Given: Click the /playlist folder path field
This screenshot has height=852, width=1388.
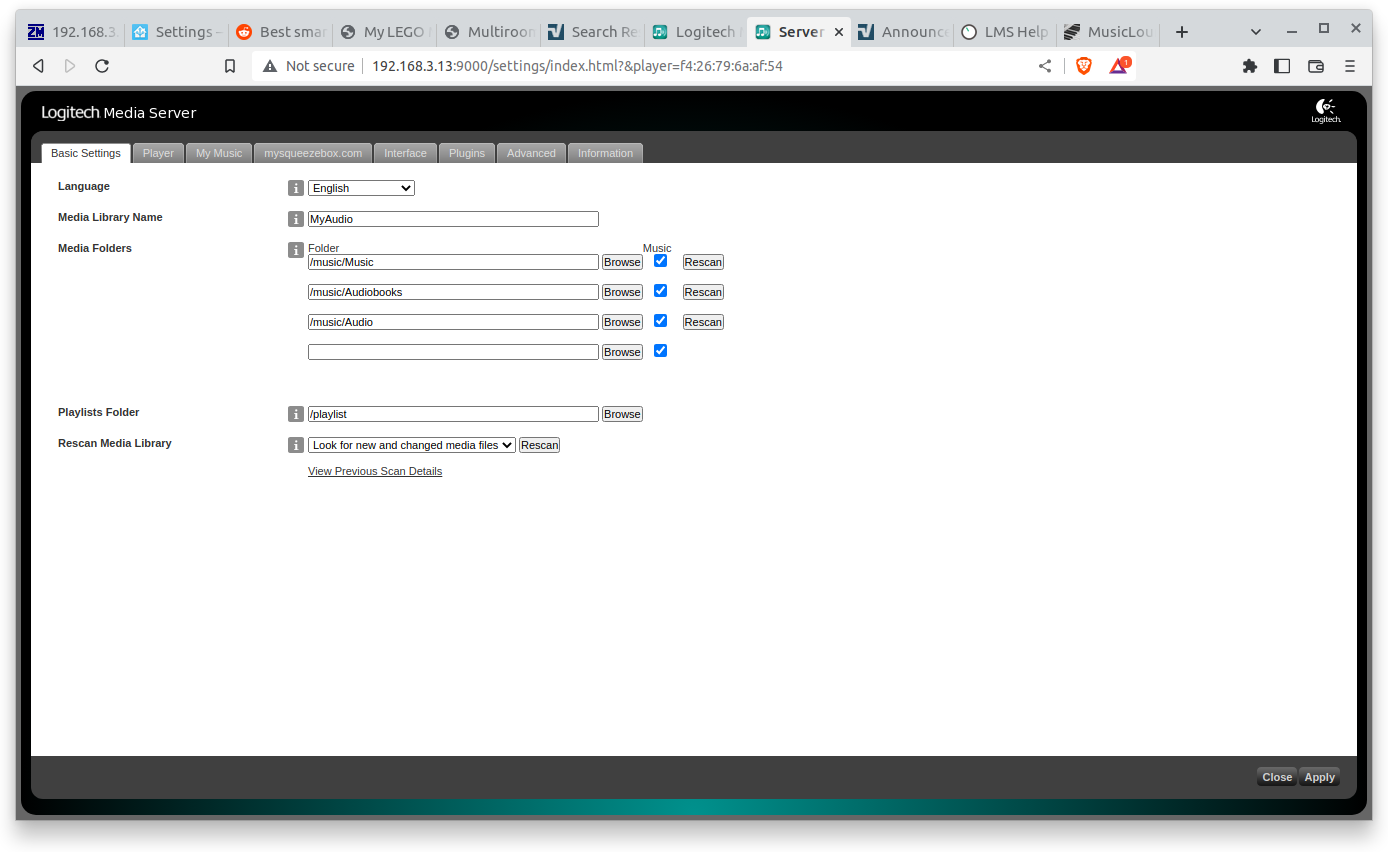Looking at the screenshot, I should 453,414.
